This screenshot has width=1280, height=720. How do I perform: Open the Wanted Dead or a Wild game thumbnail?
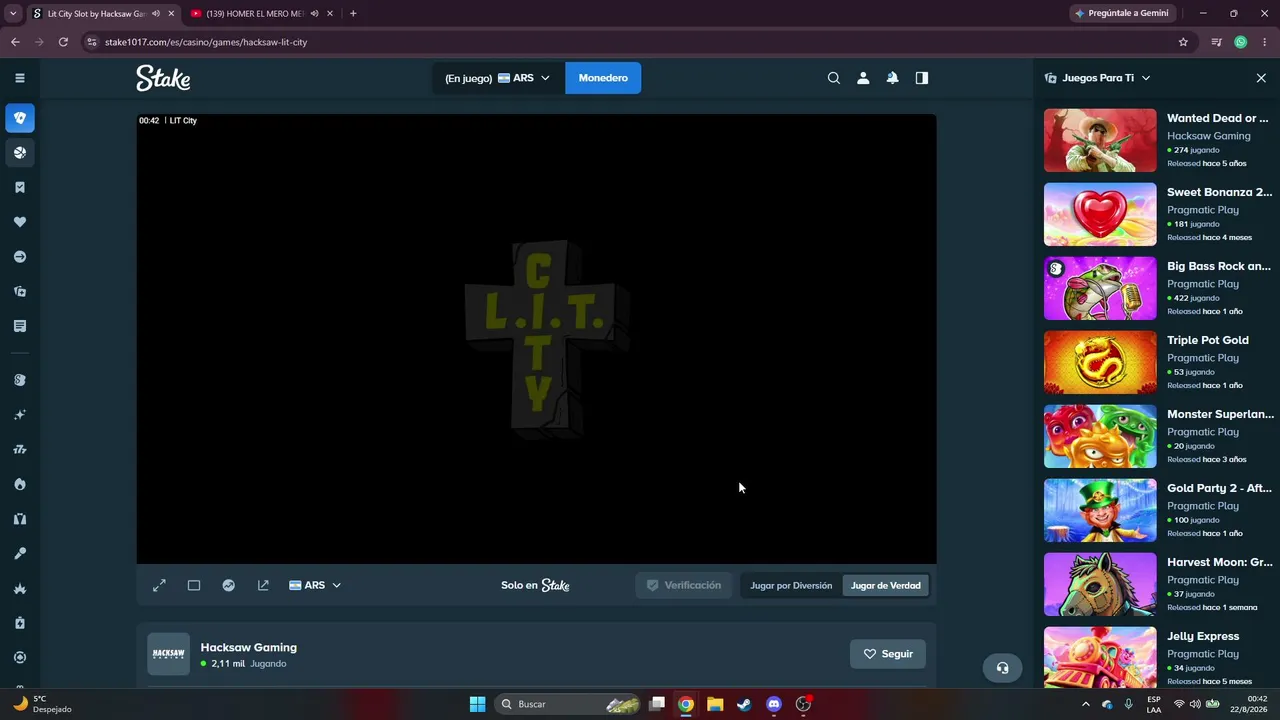(x=1100, y=141)
